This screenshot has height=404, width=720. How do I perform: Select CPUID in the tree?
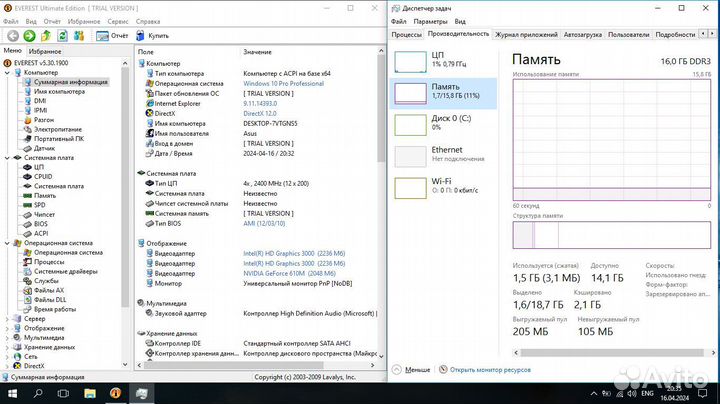[x=47, y=176]
